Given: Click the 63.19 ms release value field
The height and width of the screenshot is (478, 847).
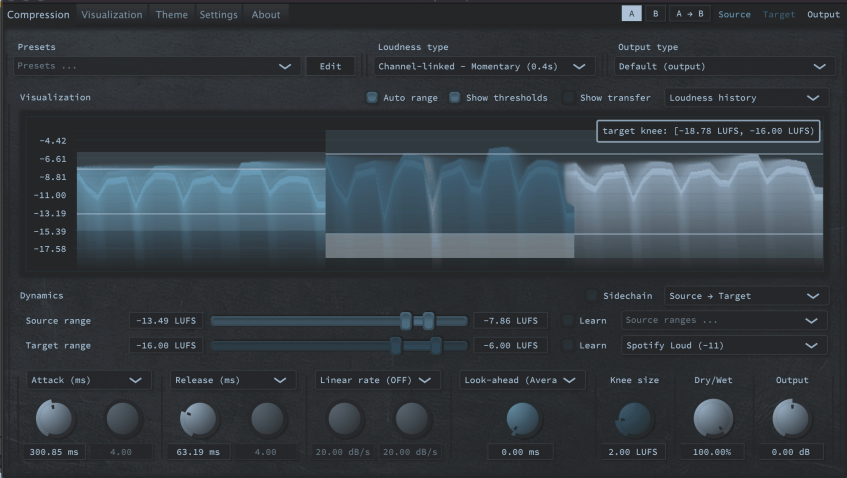Looking at the screenshot, I should (198, 452).
